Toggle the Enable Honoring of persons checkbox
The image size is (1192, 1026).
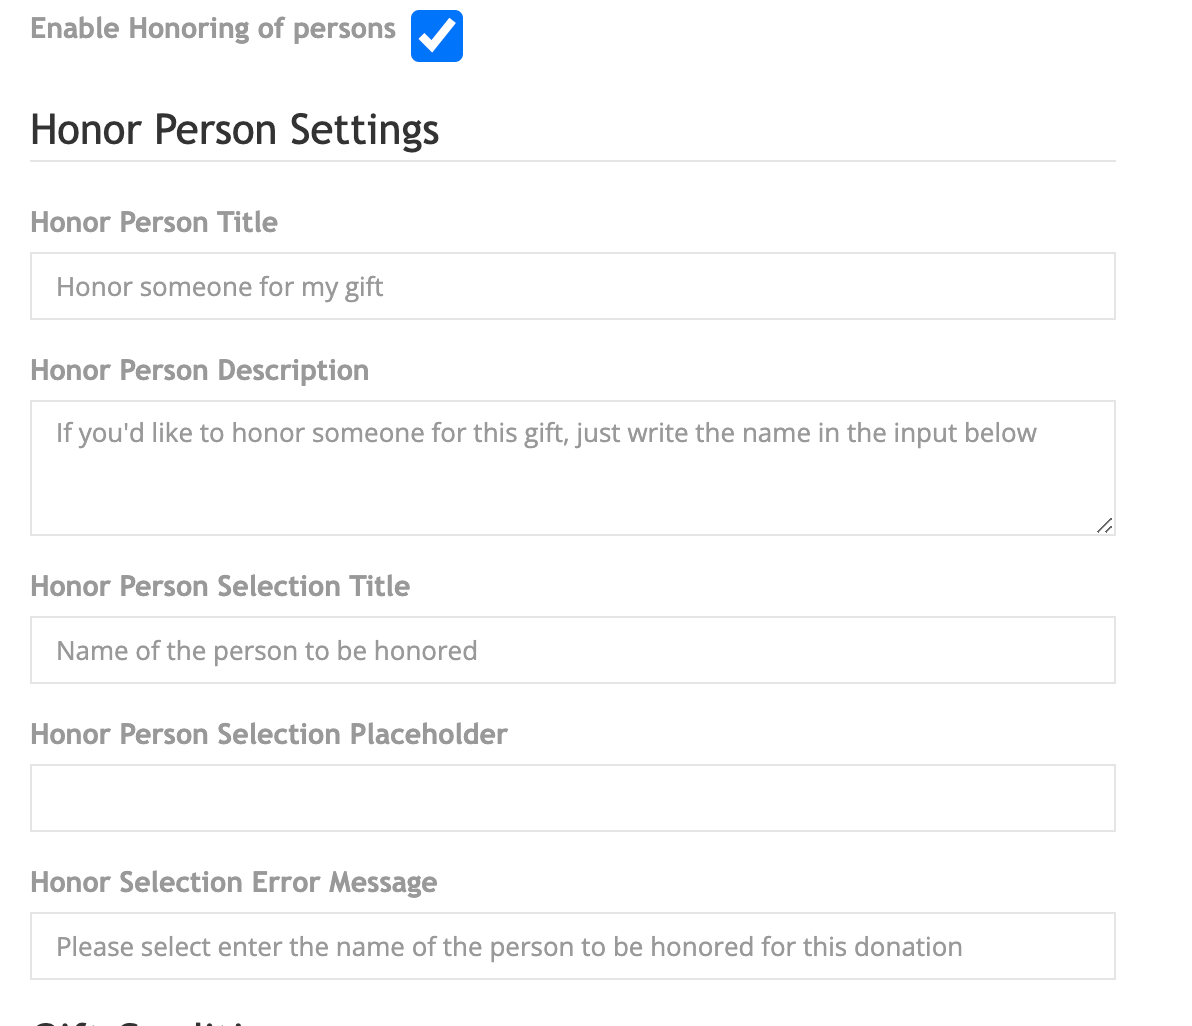coord(437,36)
